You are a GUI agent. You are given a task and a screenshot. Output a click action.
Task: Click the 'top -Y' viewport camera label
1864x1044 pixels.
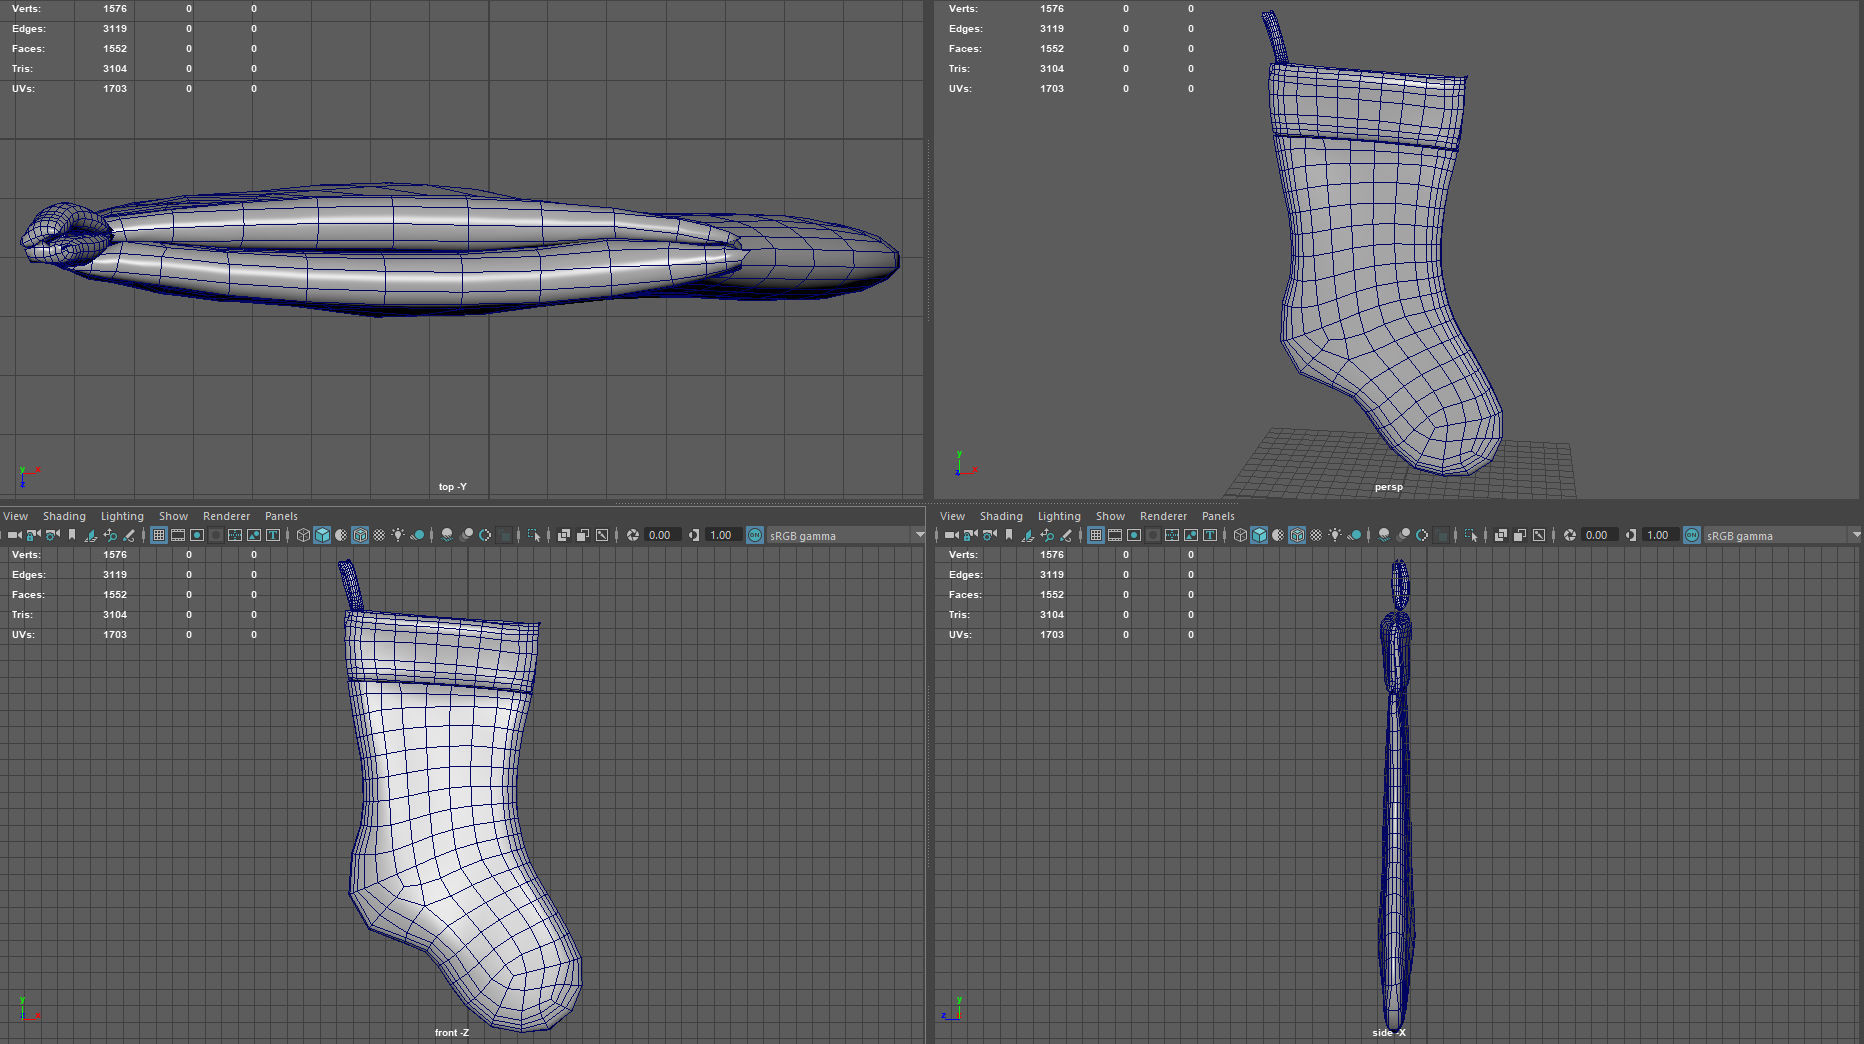tap(452, 487)
